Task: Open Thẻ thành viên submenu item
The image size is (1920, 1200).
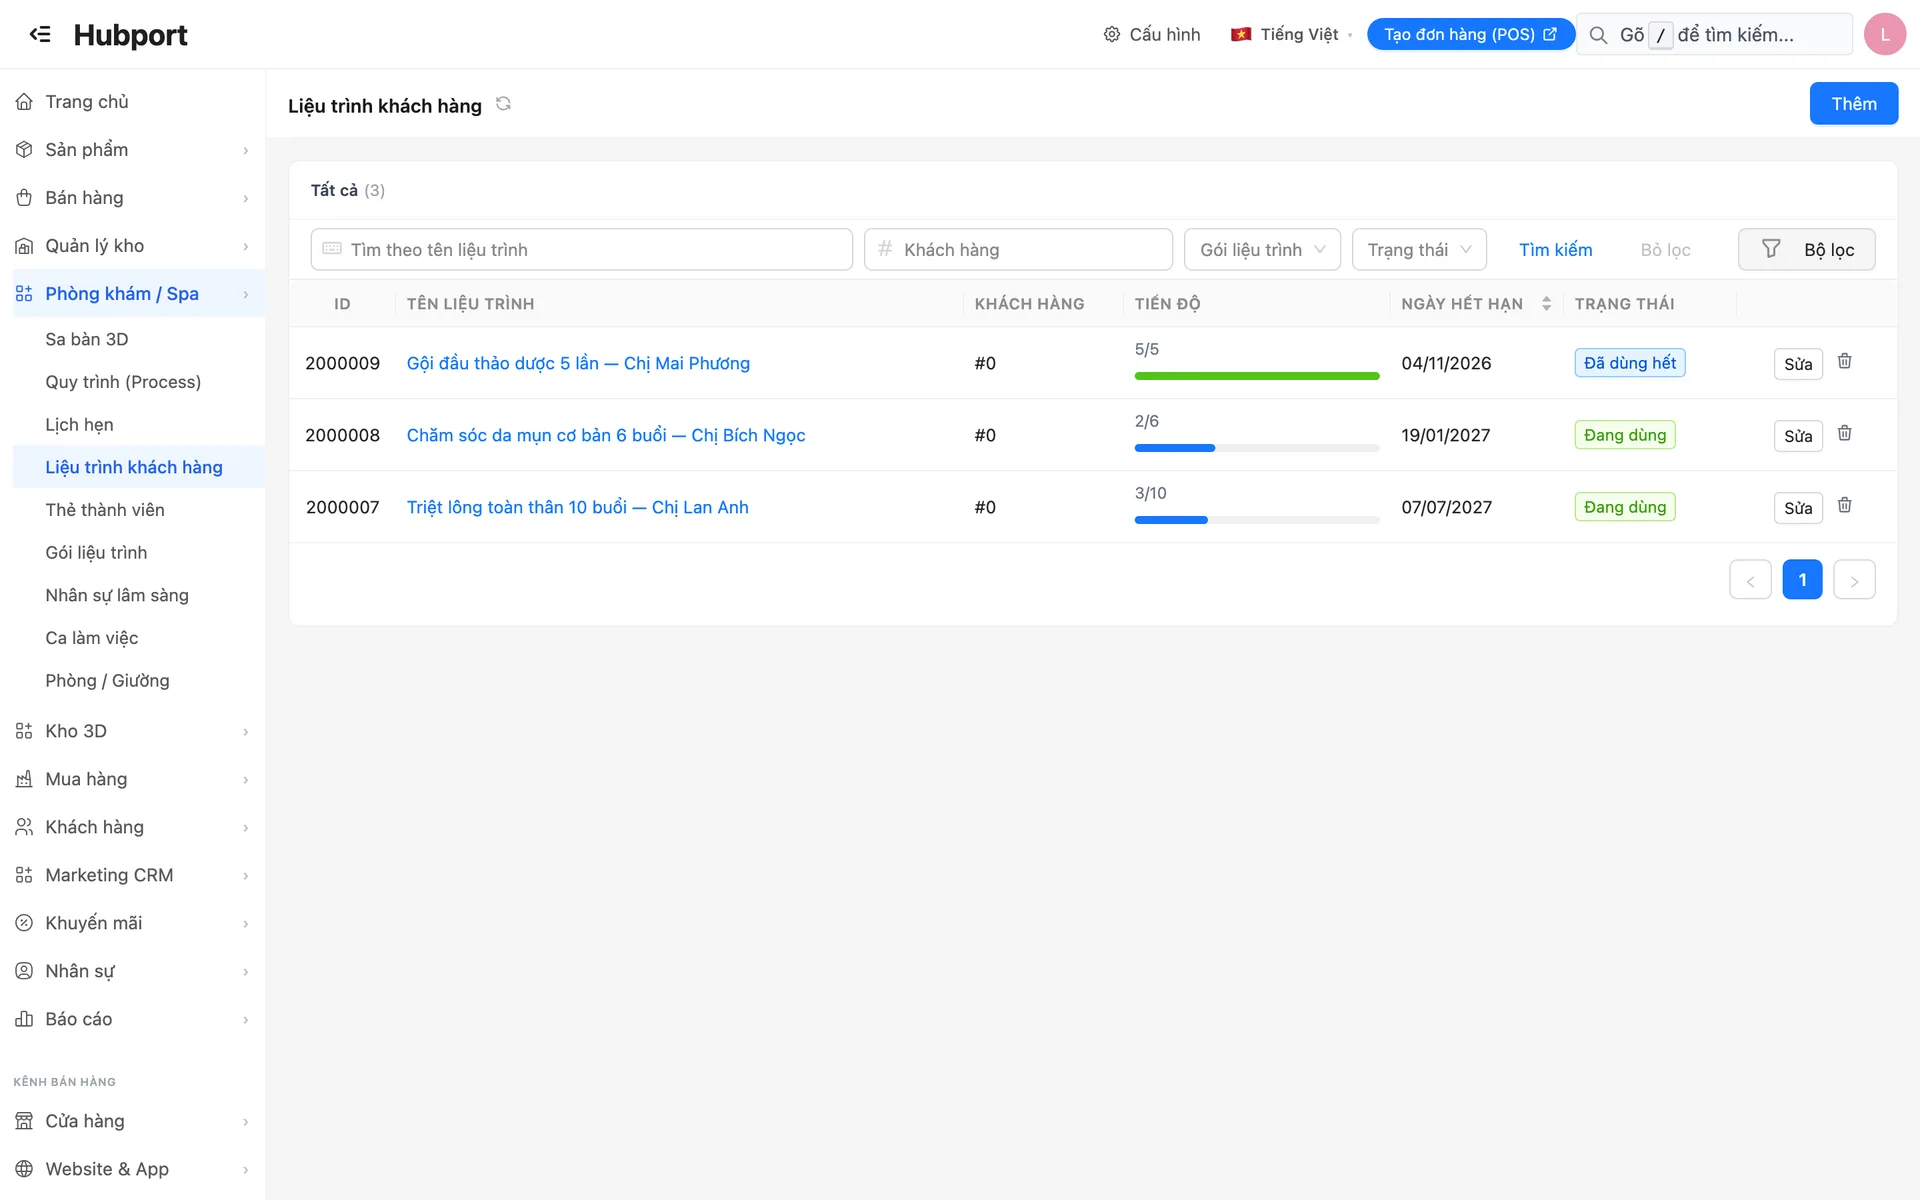Action: click(x=139, y=510)
